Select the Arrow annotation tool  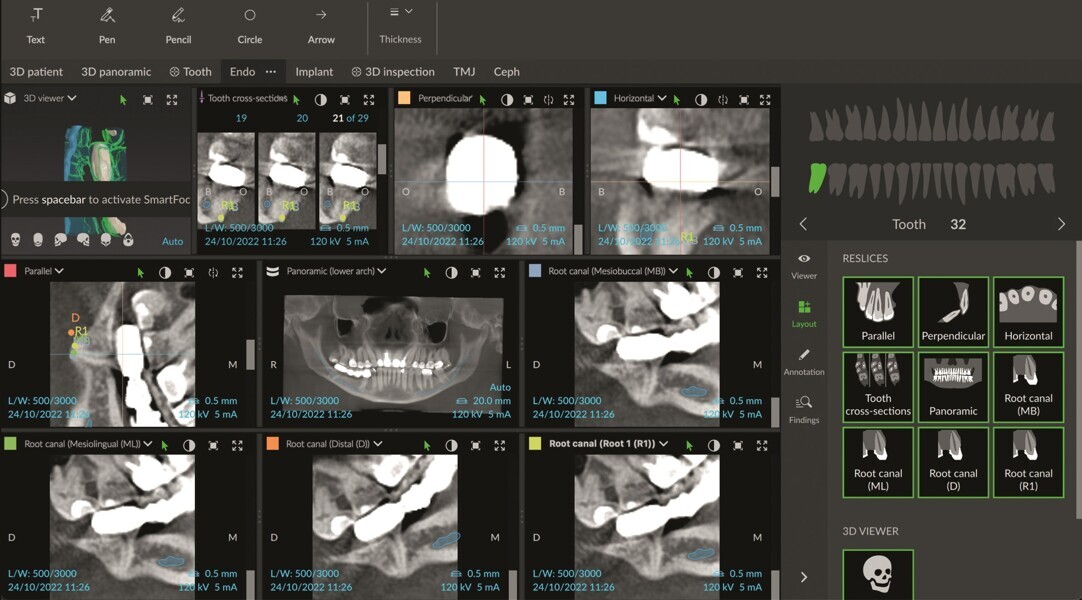point(321,27)
